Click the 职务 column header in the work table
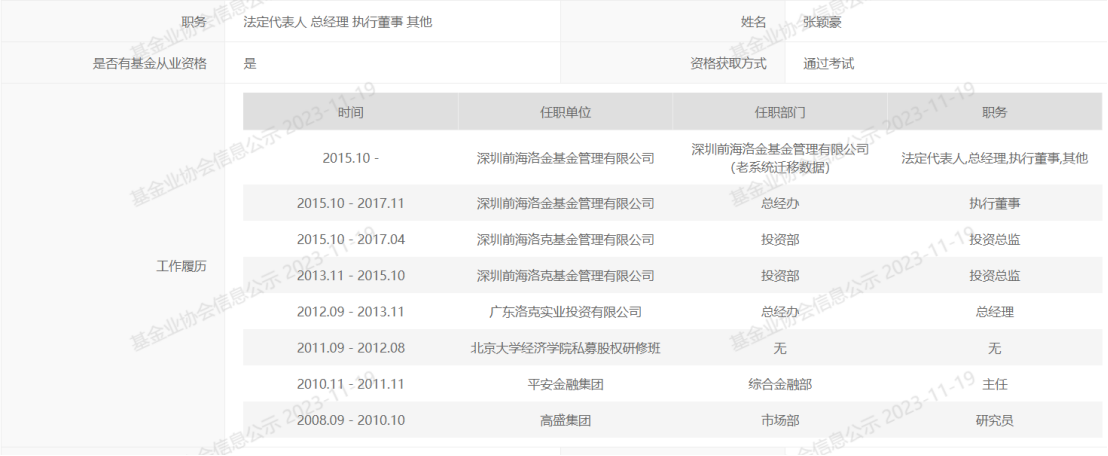Image resolution: width=1108 pixels, height=456 pixels. coord(995,112)
